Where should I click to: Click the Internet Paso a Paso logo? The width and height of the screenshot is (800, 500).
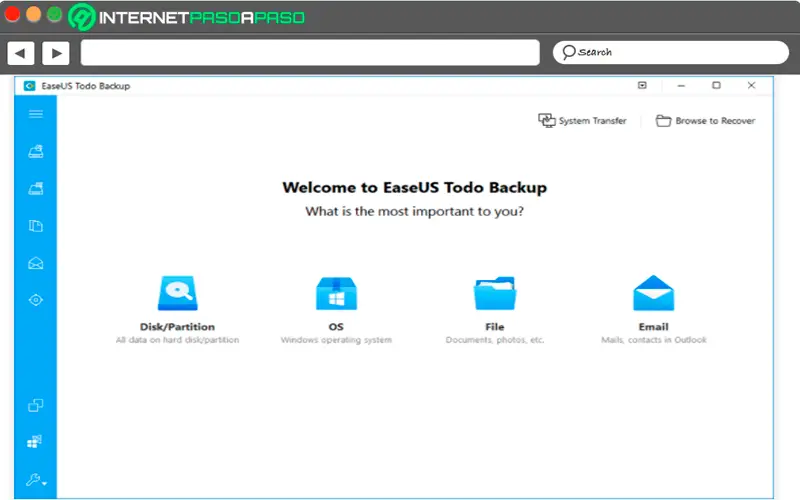point(187,17)
